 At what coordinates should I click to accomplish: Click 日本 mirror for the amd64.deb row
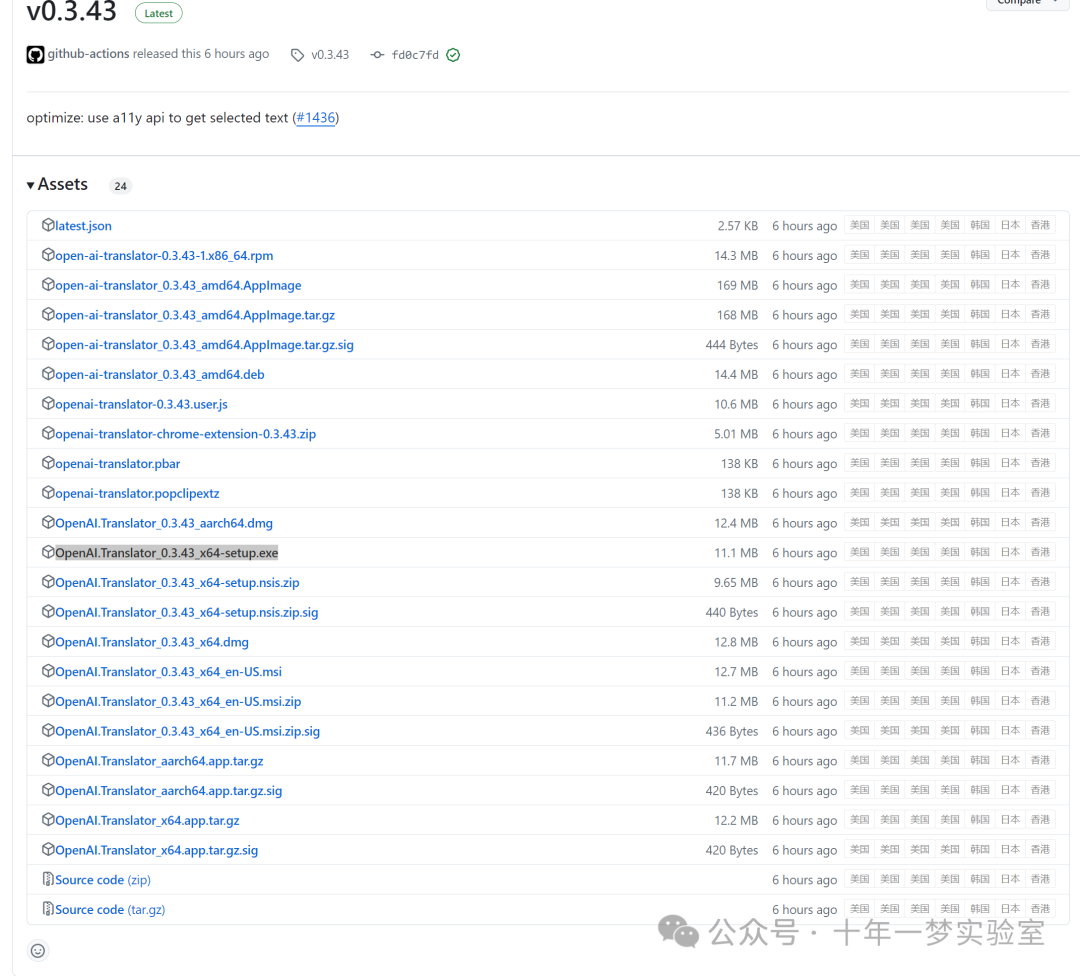click(x=1010, y=374)
